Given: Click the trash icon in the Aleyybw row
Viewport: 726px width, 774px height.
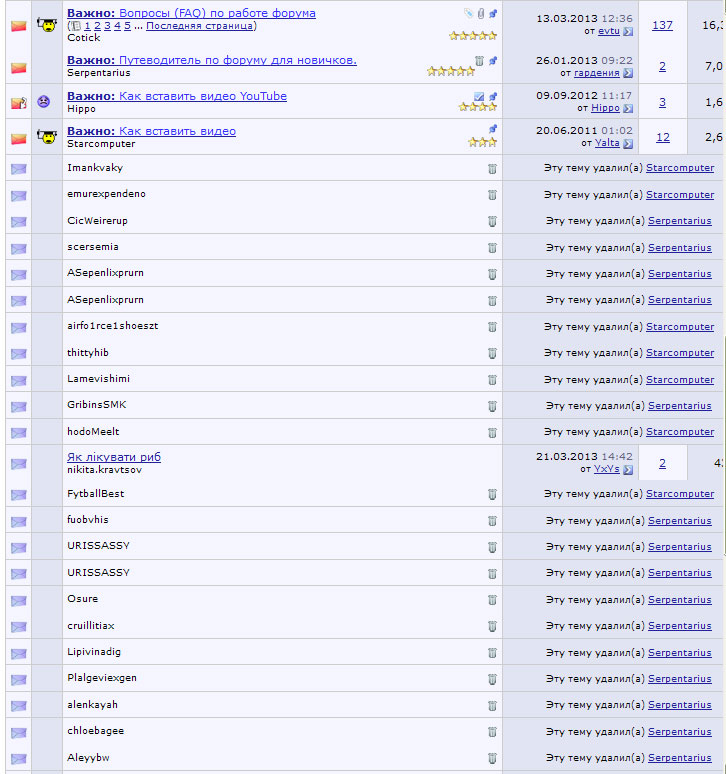Looking at the screenshot, I should (x=492, y=759).
